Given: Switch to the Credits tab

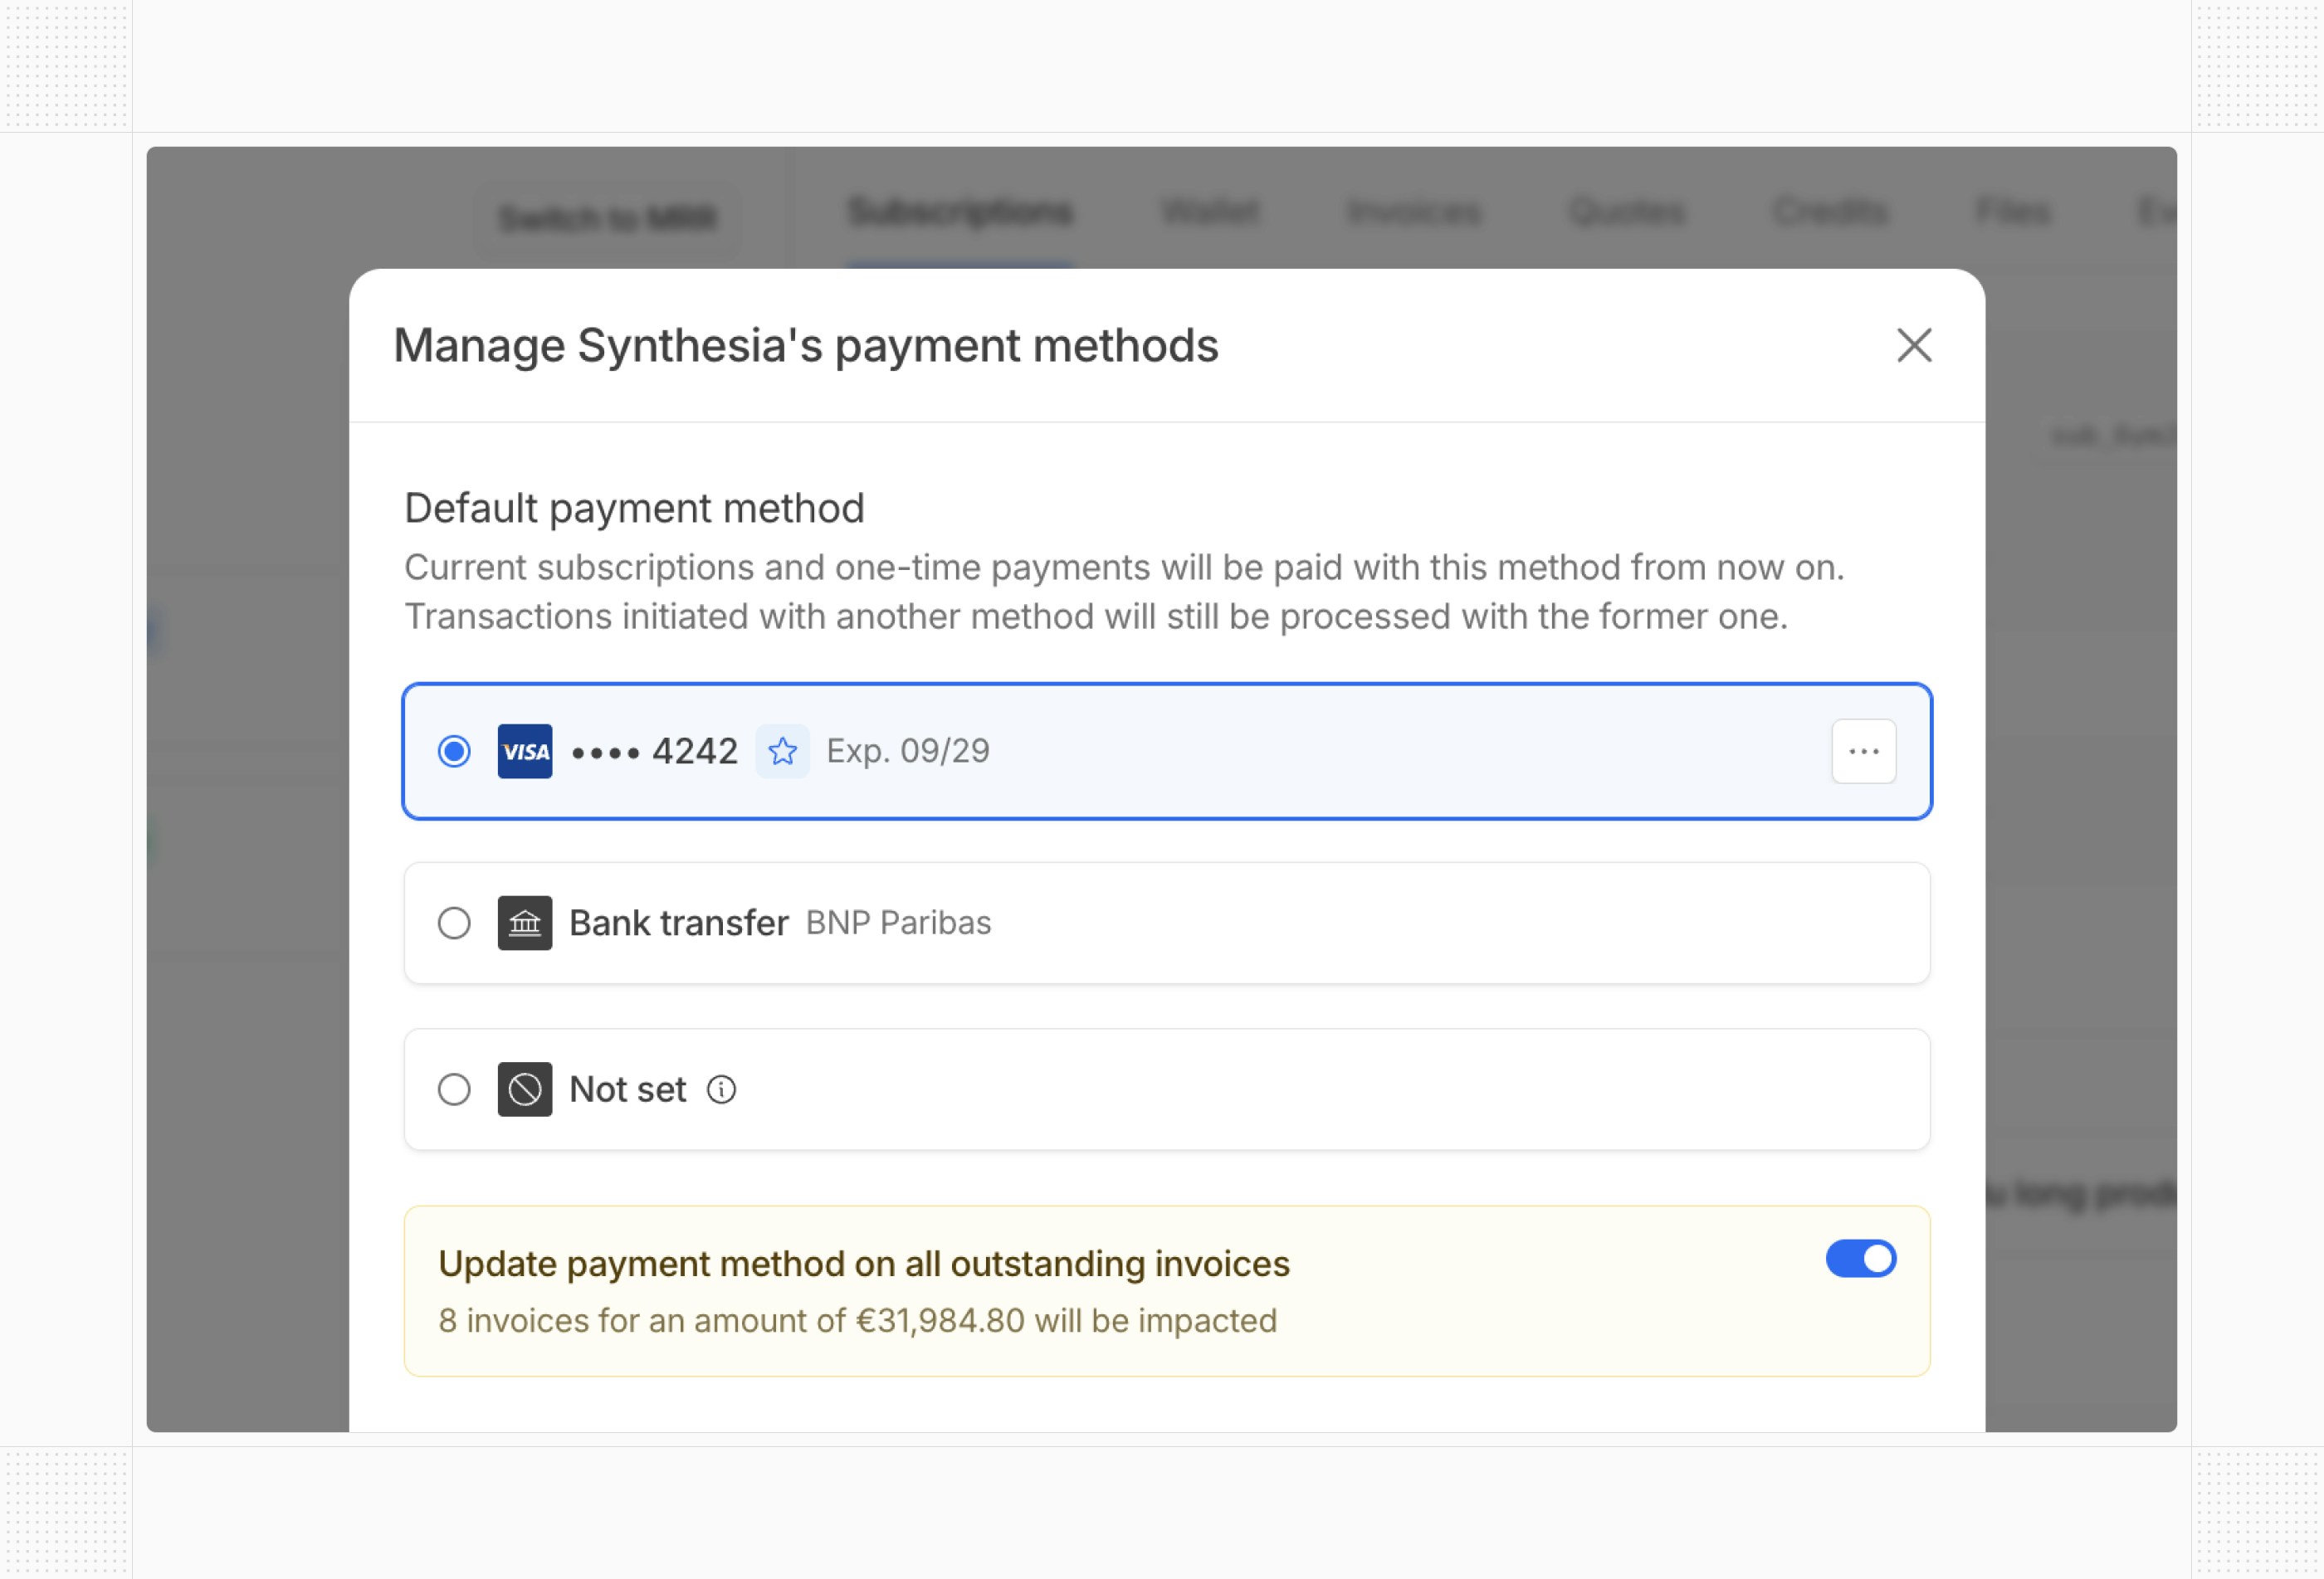Looking at the screenshot, I should (1830, 212).
